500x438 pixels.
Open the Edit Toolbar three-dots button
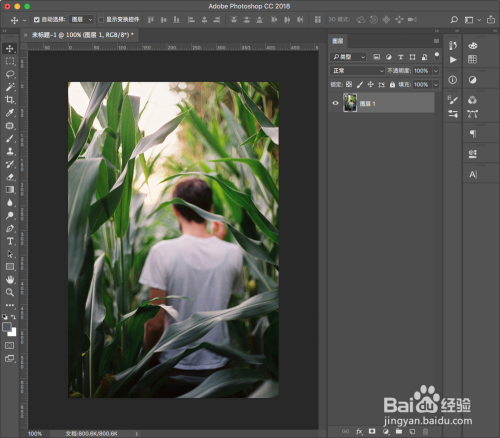pyautogui.click(x=10, y=305)
